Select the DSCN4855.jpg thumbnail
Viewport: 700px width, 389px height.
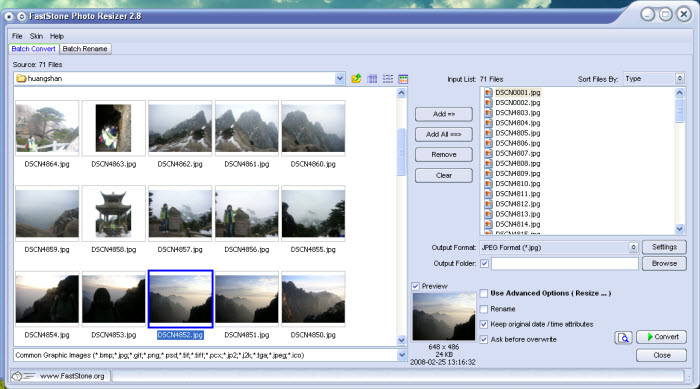coord(313,213)
